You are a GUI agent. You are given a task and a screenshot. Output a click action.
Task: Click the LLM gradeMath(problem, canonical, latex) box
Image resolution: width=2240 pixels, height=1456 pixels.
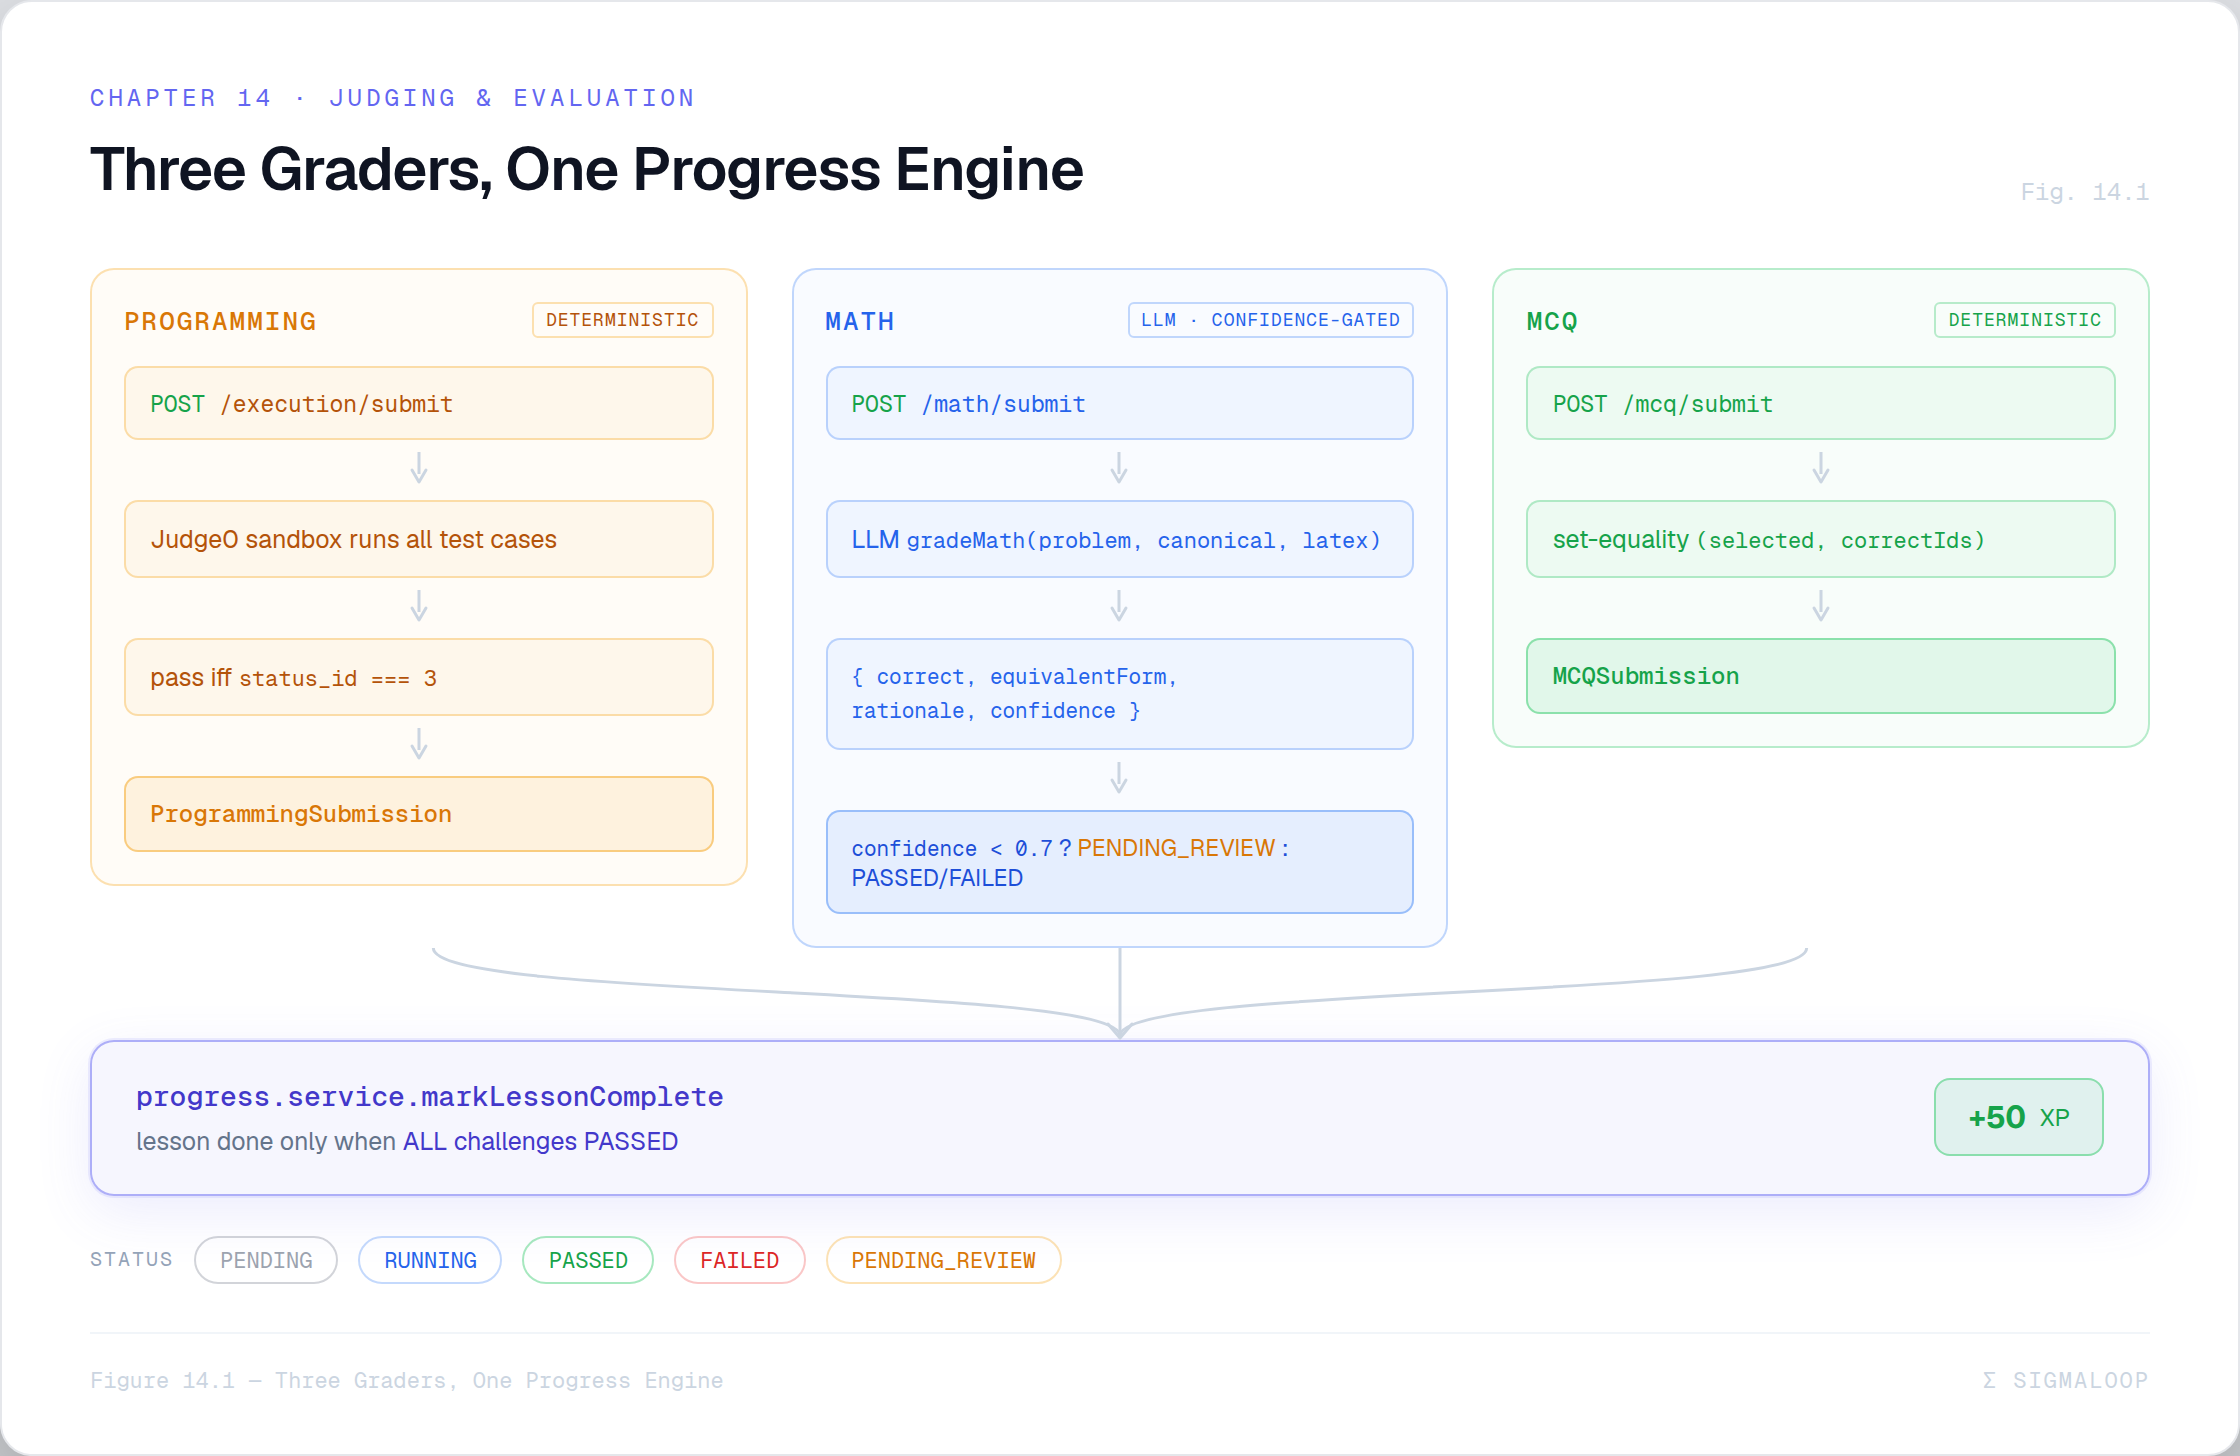[1120, 539]
